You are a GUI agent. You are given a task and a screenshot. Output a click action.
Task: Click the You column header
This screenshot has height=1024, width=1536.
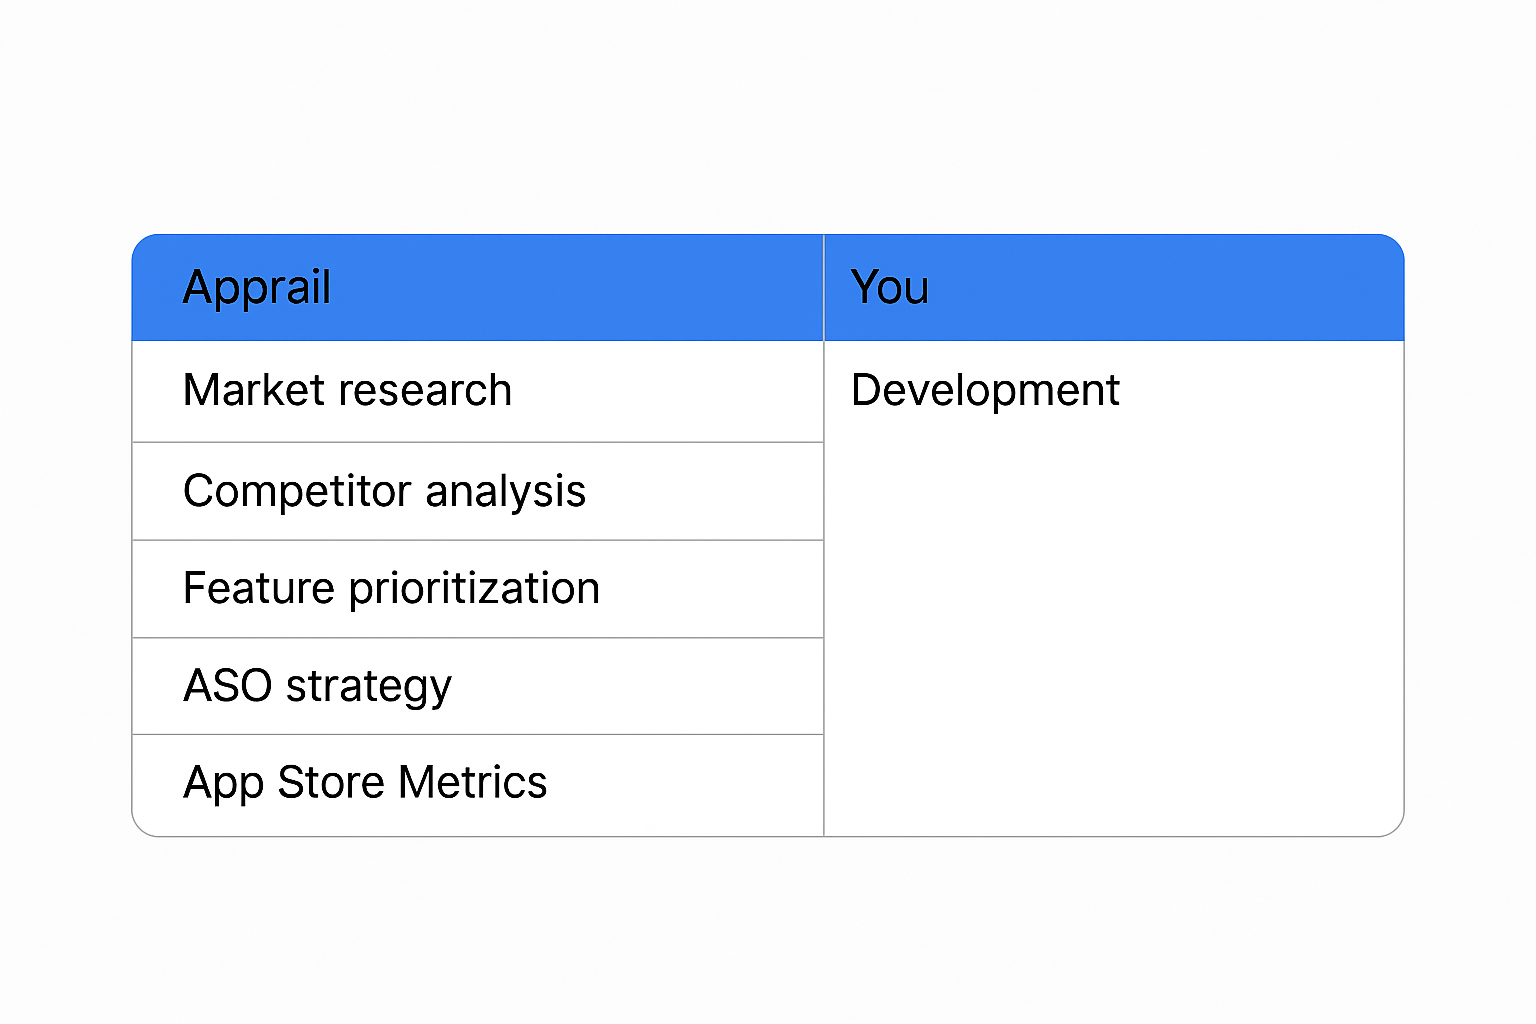(x=889, y=288)
